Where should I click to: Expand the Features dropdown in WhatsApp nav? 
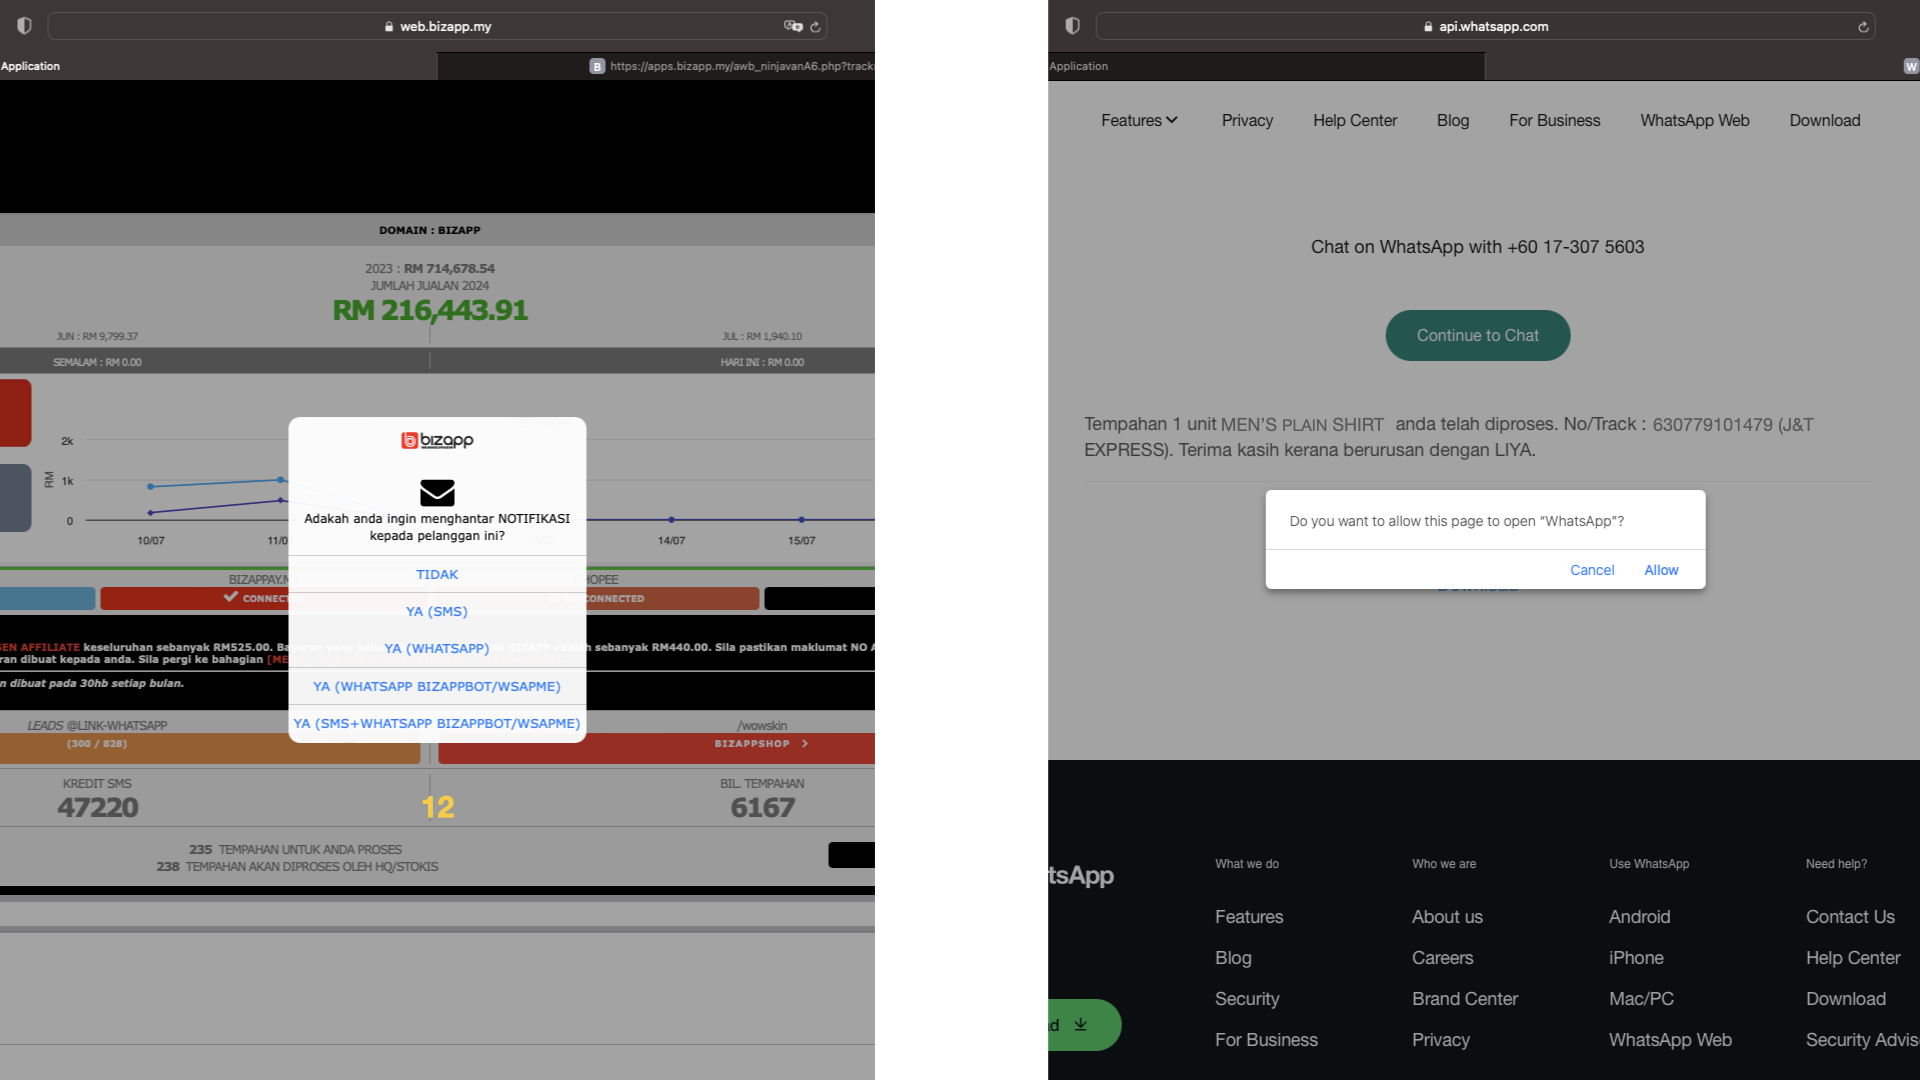pyautogui.click(x=1139, y=120)
